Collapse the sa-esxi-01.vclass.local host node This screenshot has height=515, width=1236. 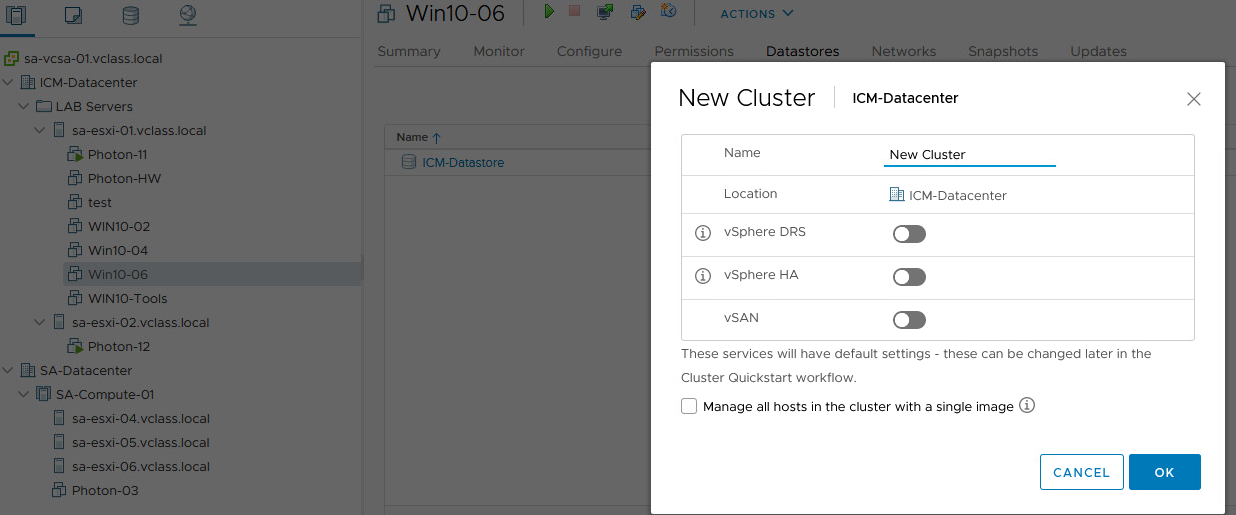tap(40, 130)
